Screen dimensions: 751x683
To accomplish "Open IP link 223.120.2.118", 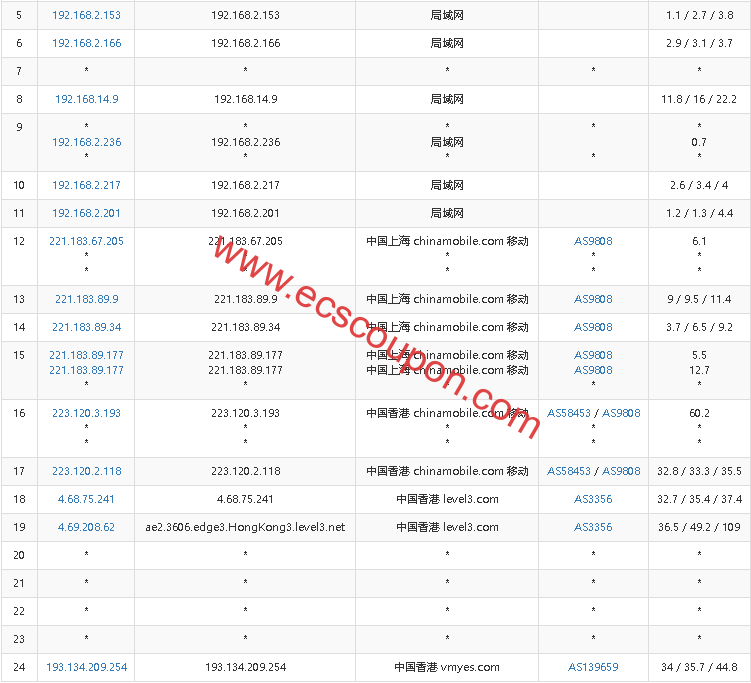I will point(86,471).
